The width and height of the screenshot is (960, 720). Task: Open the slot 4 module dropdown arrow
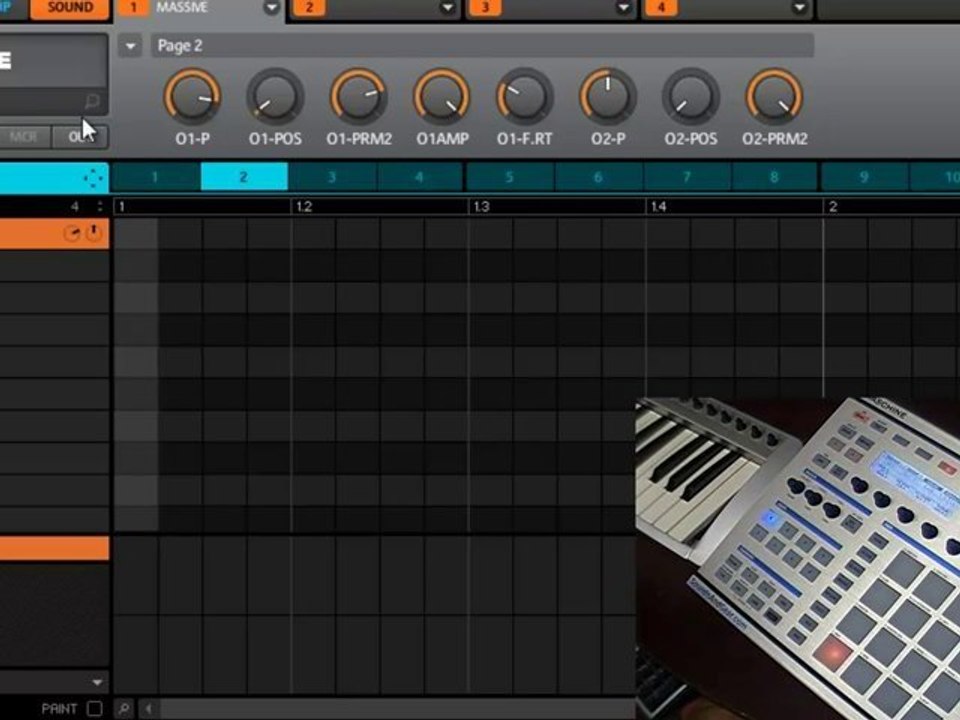(799, 8)
